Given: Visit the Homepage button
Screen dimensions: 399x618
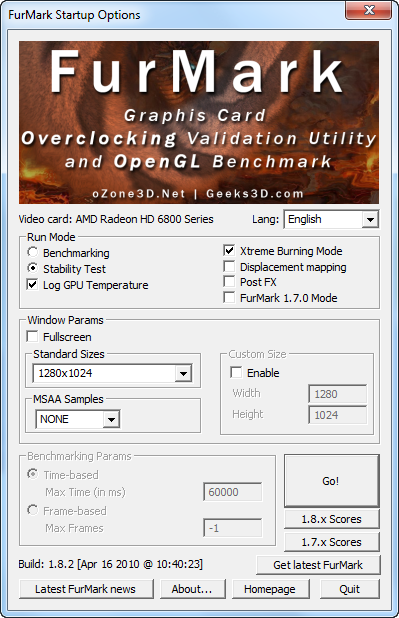Looking at the screenshot, I should [270, 589].
